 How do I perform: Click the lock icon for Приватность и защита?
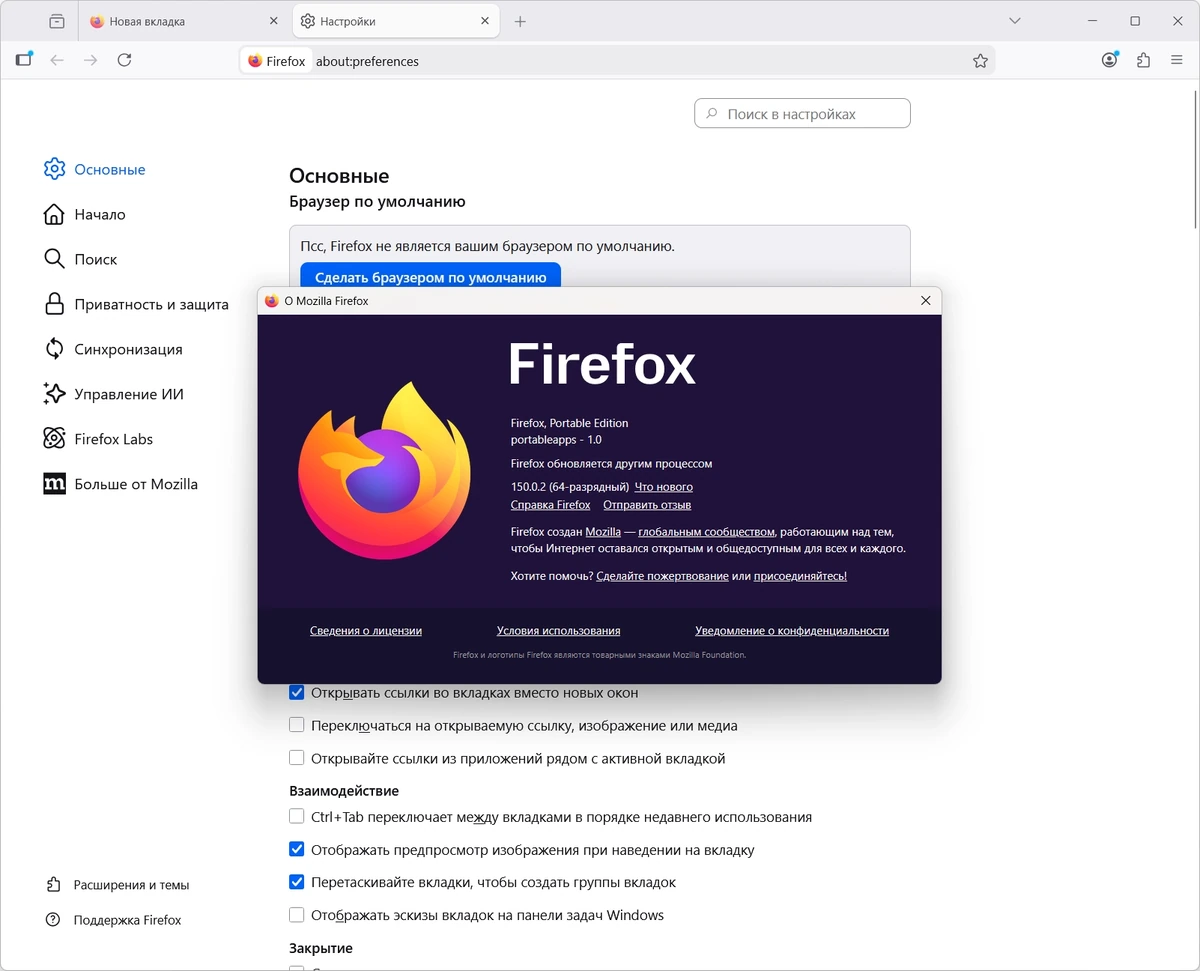(54, 304)
